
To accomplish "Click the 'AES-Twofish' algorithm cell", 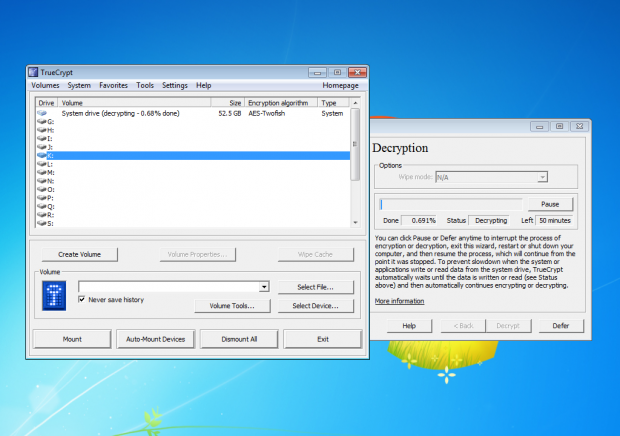I will pos(267,113).
